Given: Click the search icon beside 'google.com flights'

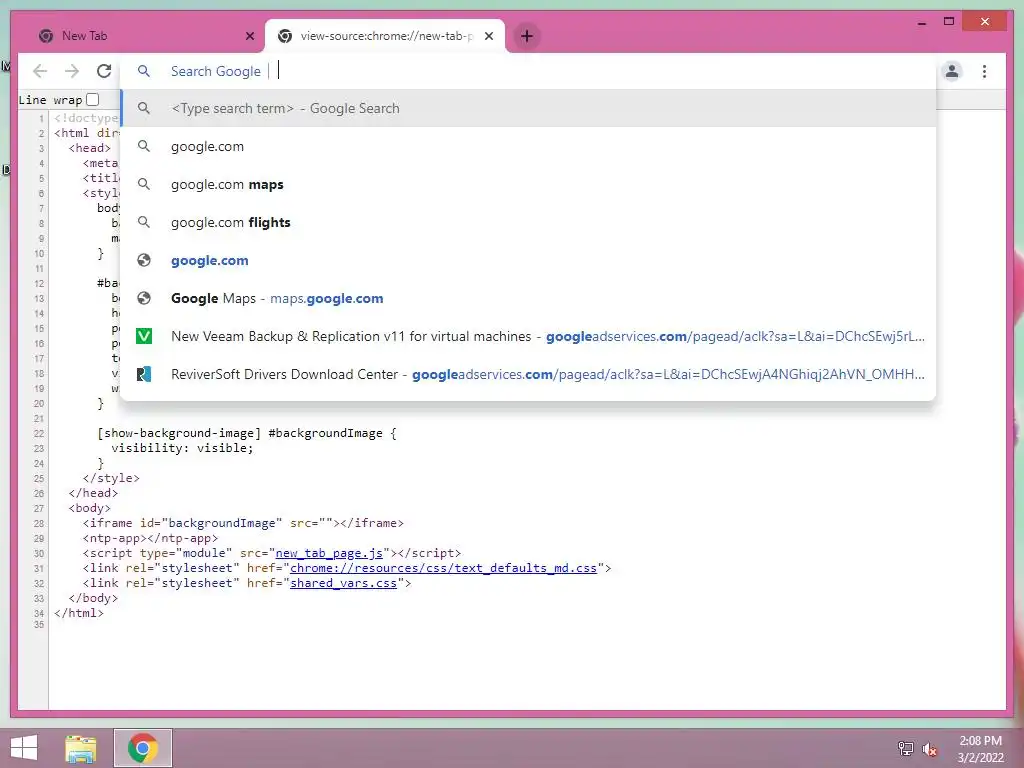Looking at the screenshot, I should click(x=144, y=222).
